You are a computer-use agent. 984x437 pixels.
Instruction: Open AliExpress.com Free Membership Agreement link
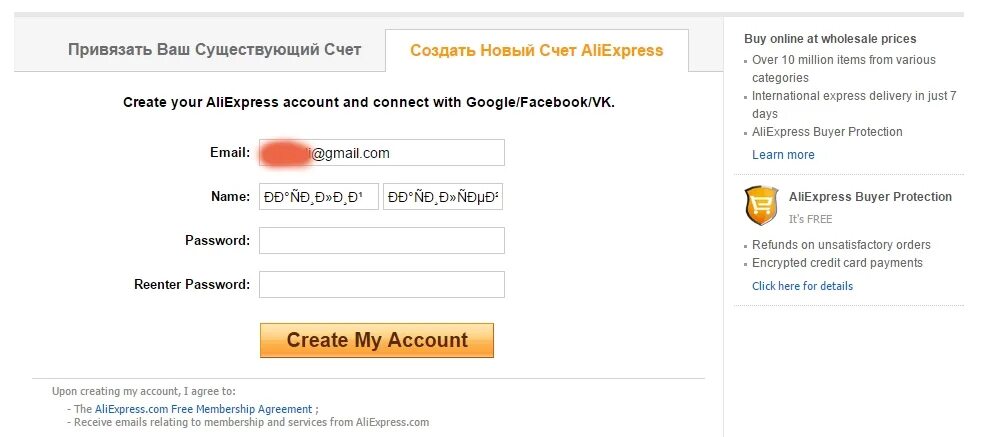tap(203, 409)
